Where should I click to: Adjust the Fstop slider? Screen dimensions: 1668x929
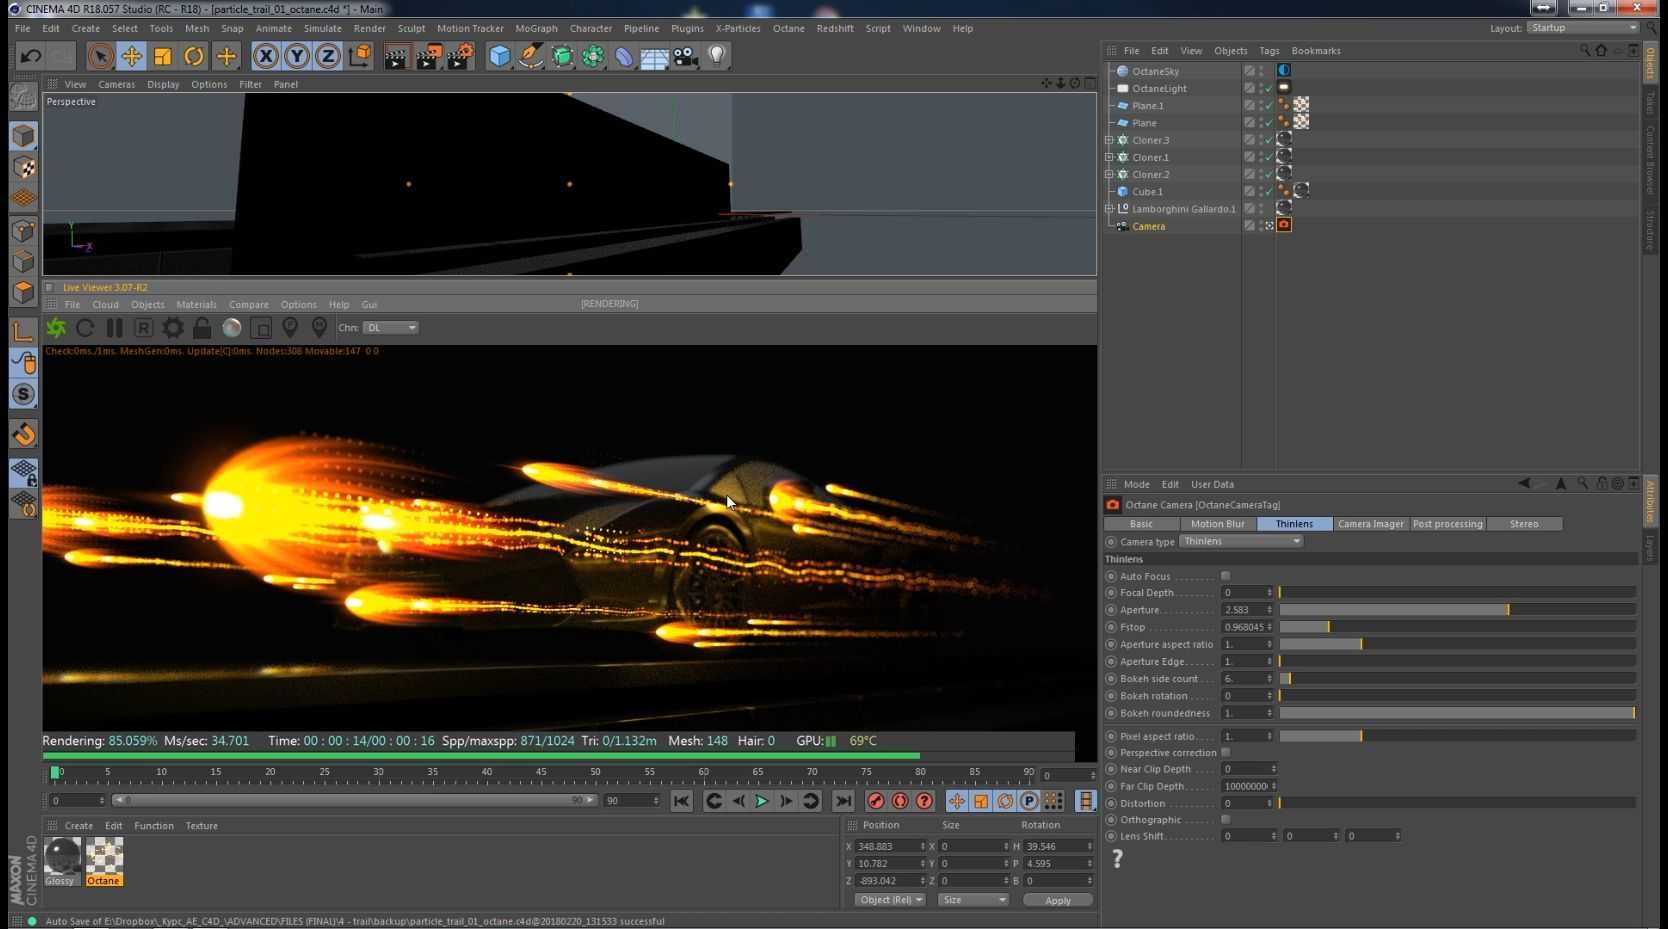(x=1458, y=627)
